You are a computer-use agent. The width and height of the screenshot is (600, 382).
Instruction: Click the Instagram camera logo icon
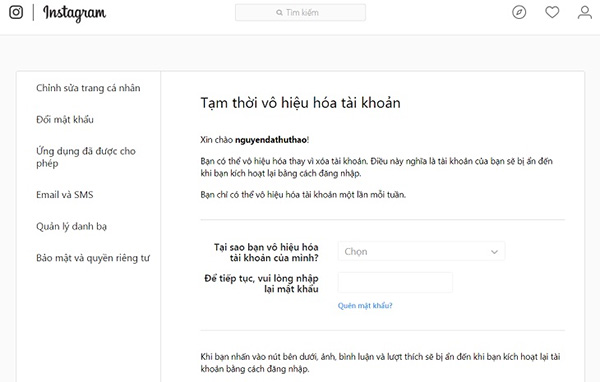pos(16,12)
